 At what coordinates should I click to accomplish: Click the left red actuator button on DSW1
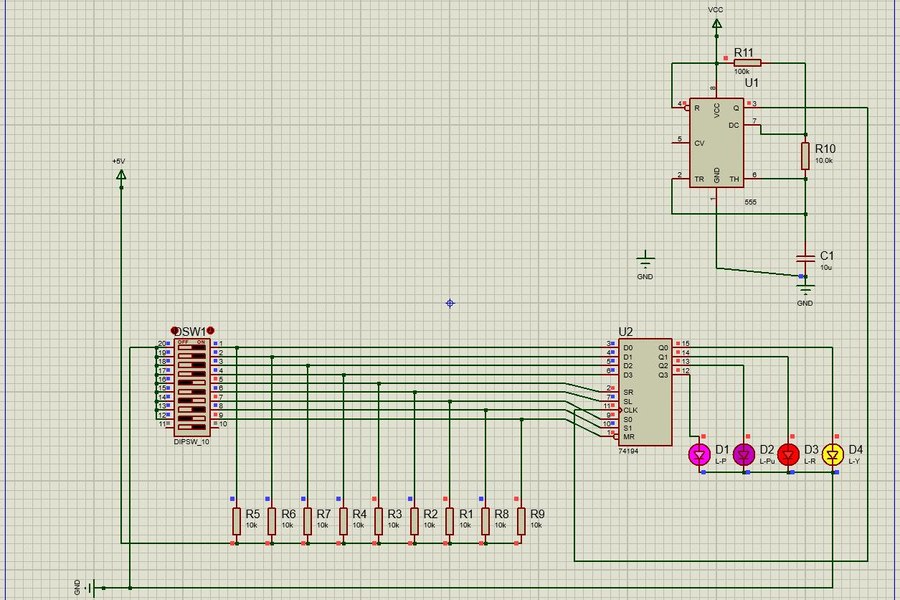pyautogui.click(x=175, y=331)
